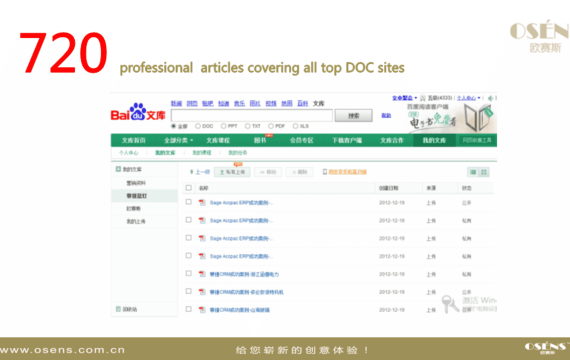The image size is (570, 360).
Task: Click the 地图 link above search box
Action: [287, 104]
